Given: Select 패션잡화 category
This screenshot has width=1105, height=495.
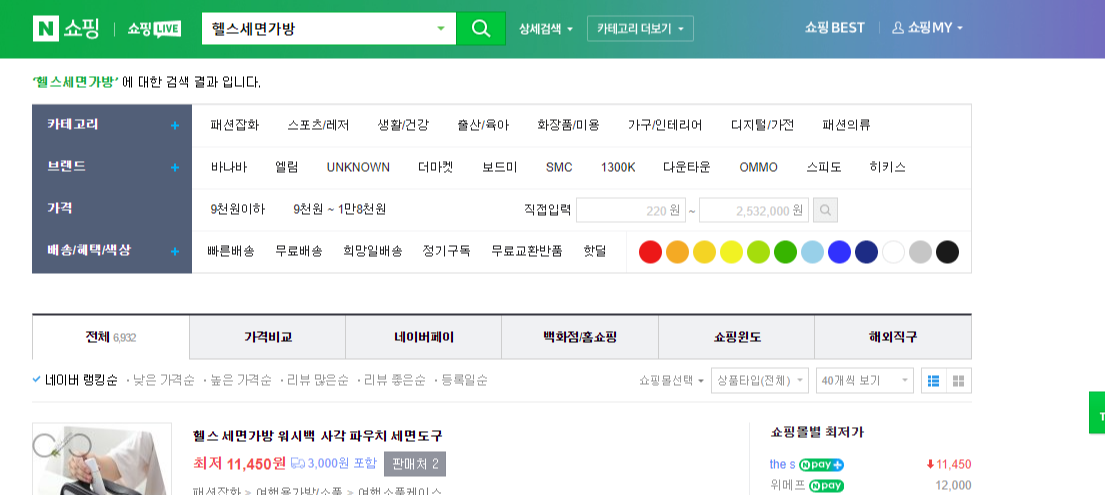Looking at the screenshot, I should (x=235, y=126).
